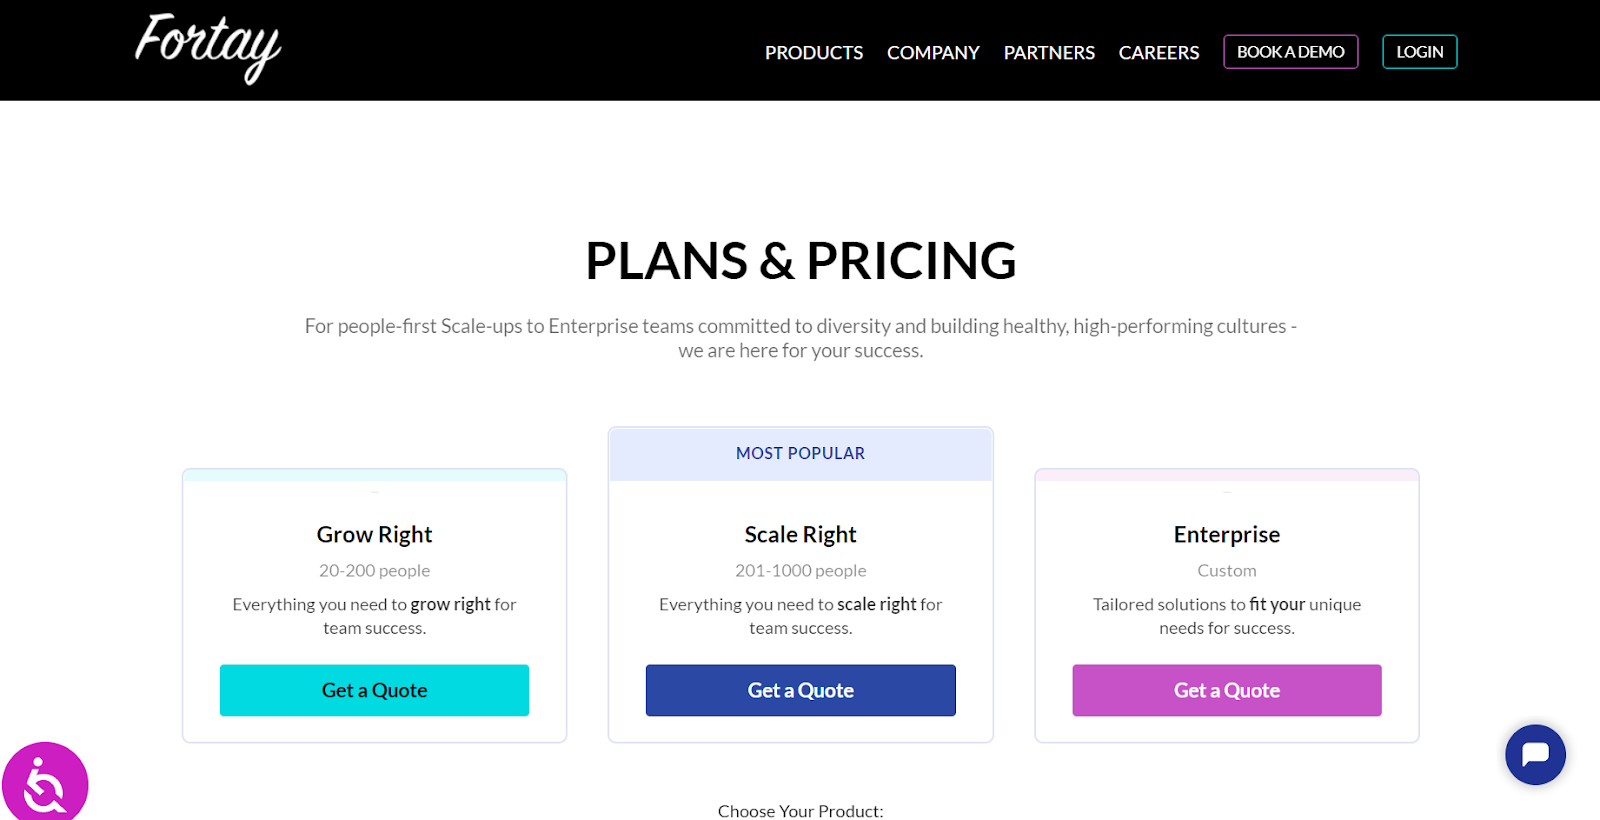Screen dimensions: 1600x820
Task: Open the live chat bubble
Action: (x=1535, y=754)
